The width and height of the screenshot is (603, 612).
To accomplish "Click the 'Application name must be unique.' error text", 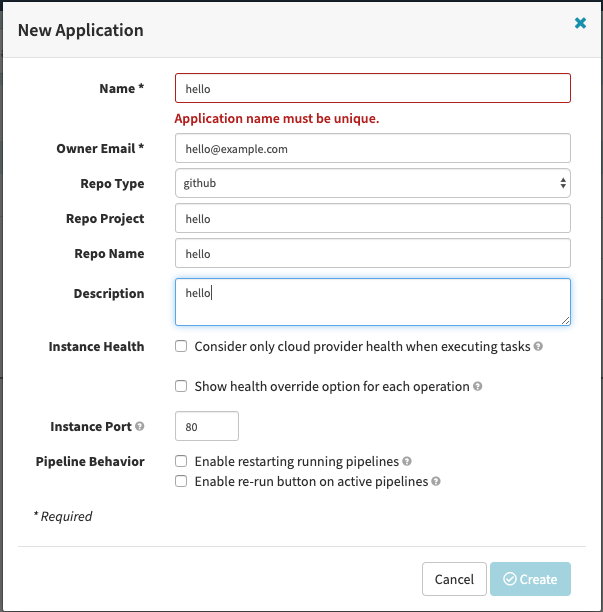I will tap(277, 118).
